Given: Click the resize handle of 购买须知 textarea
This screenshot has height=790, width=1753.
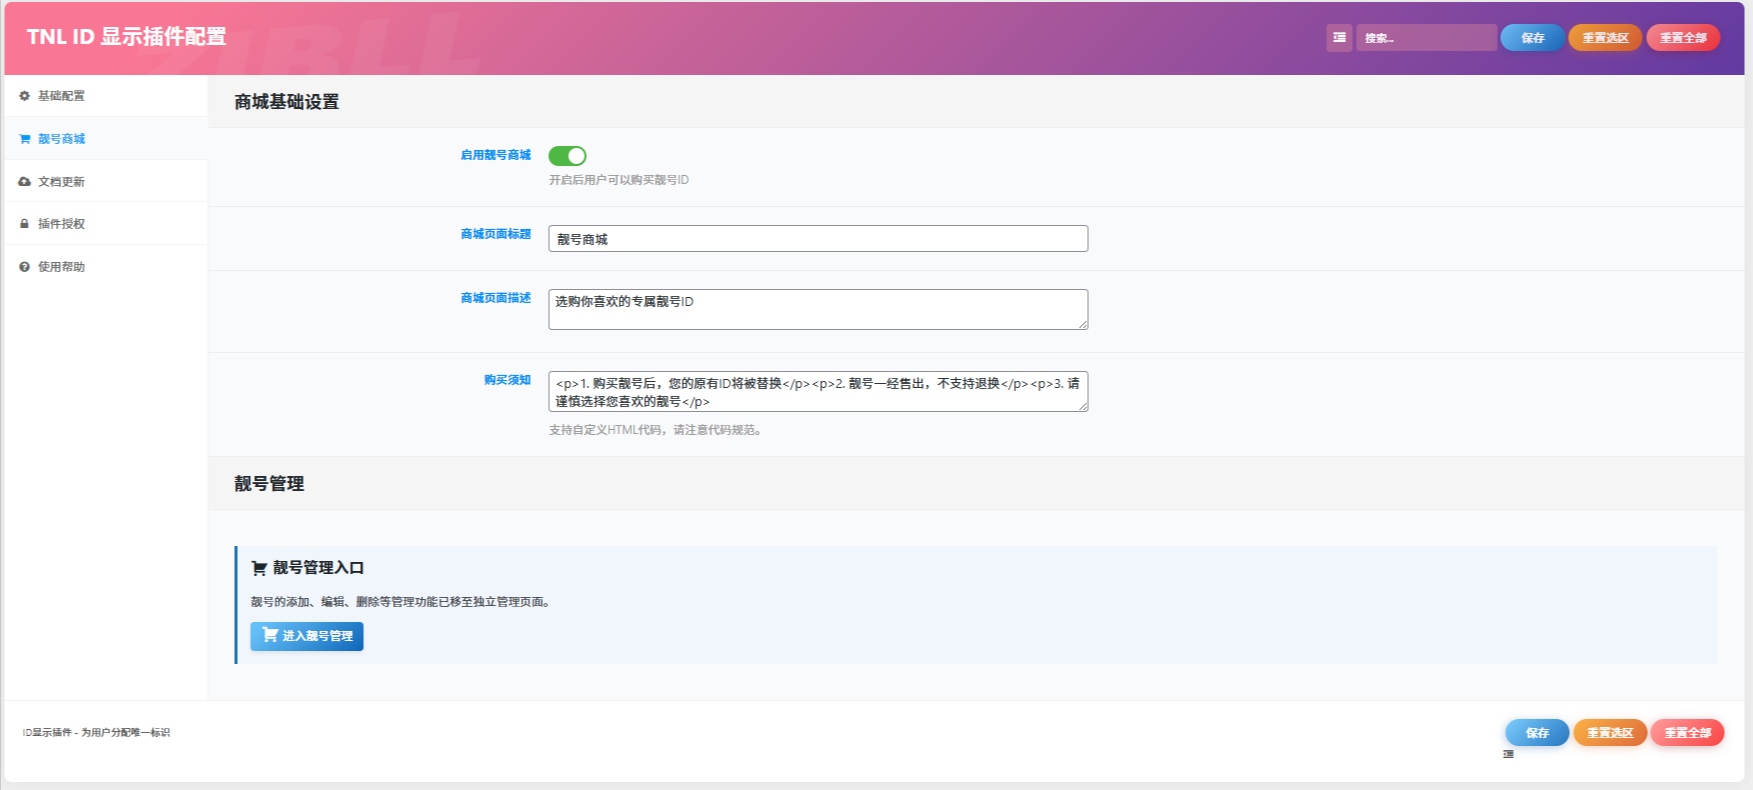Looking at the screenshot, I should 1083,407.
